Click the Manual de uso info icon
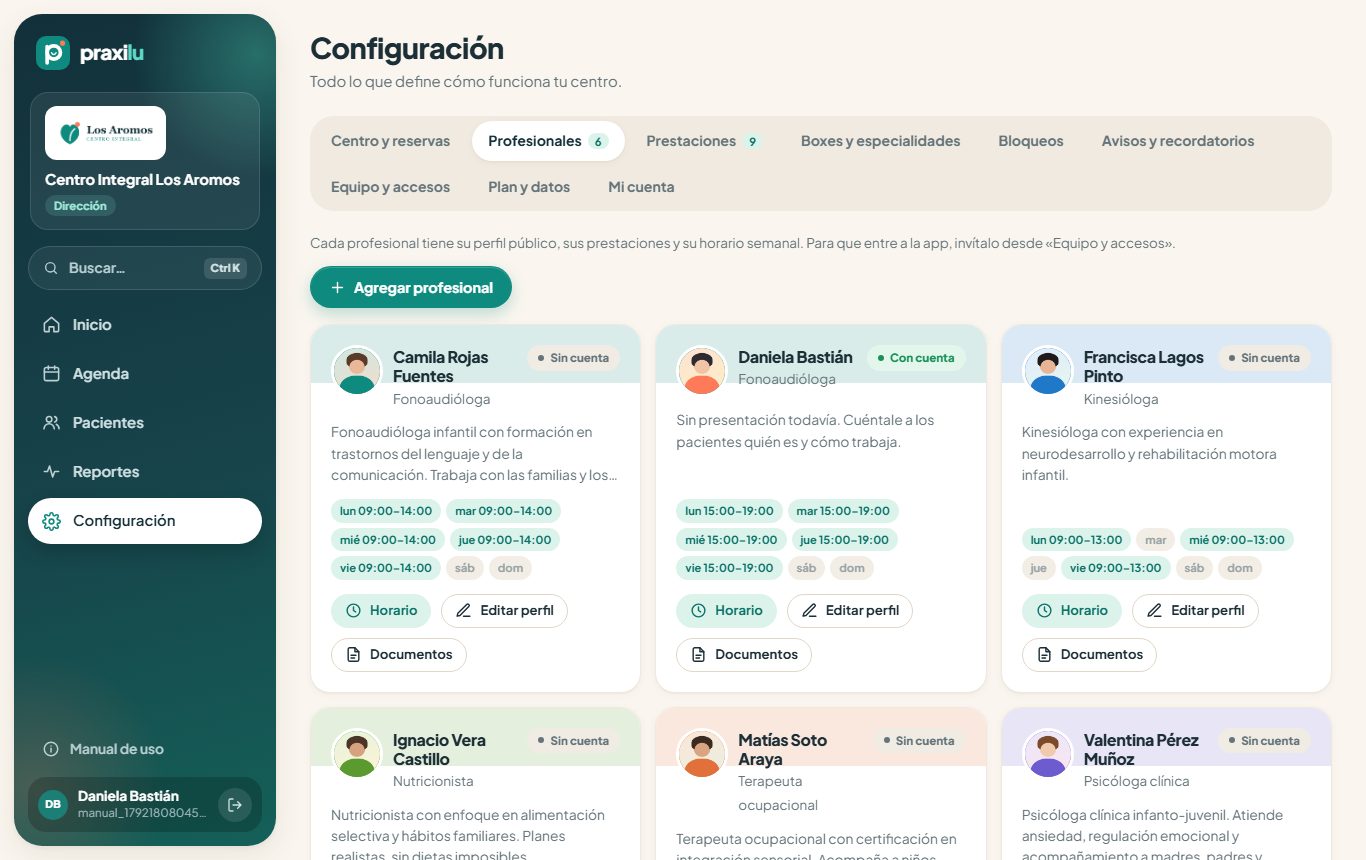The width and height of the screenshot is (1366, 860). pyautogui.click(x=51, y=749)
